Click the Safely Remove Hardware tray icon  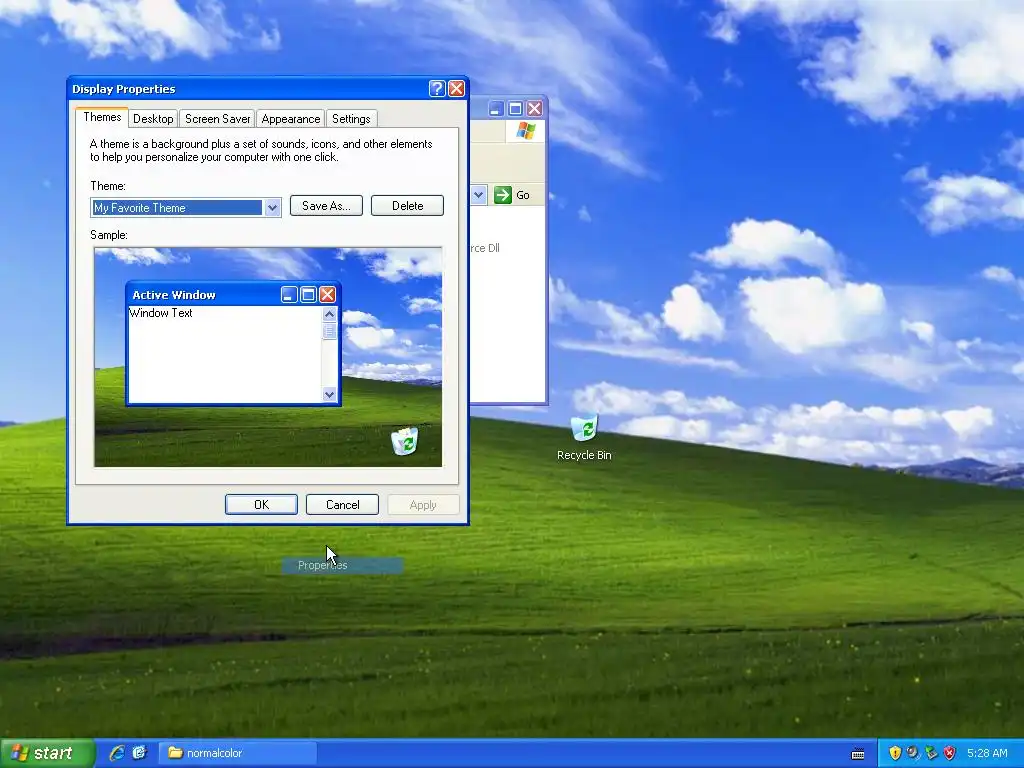(931, 753)
